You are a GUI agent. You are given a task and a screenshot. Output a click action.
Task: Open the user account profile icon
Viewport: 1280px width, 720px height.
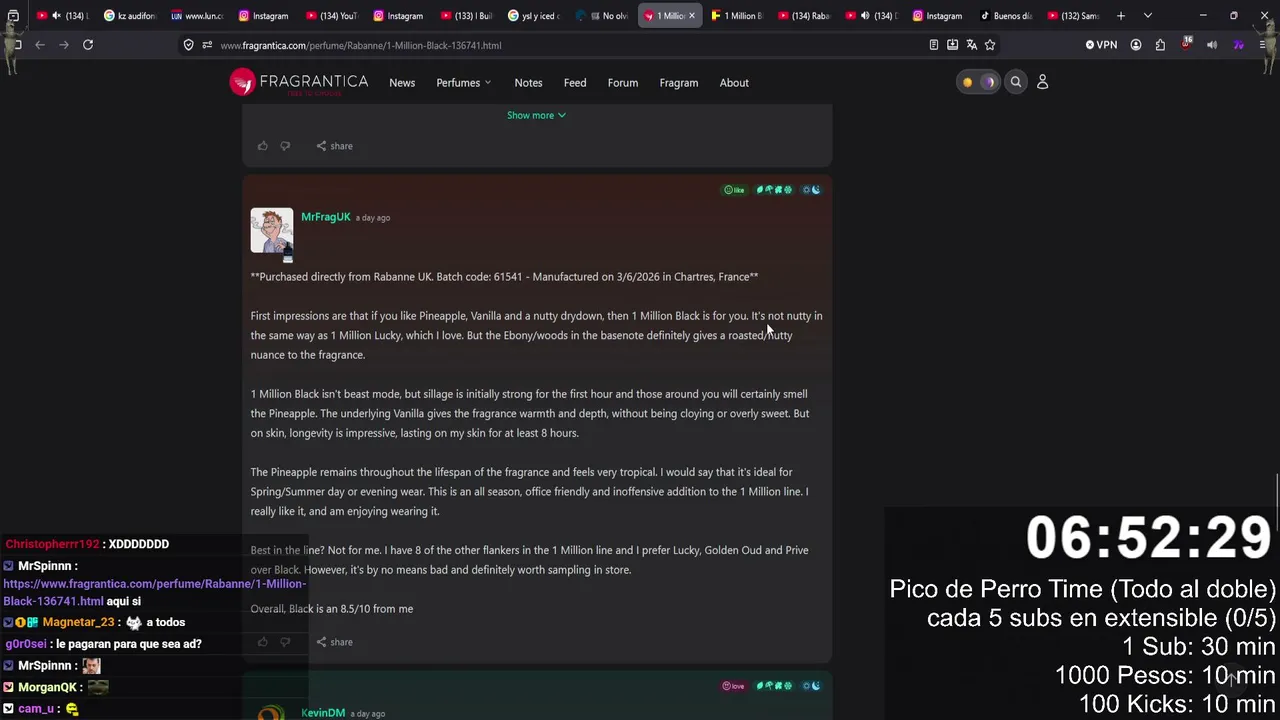1042,82
